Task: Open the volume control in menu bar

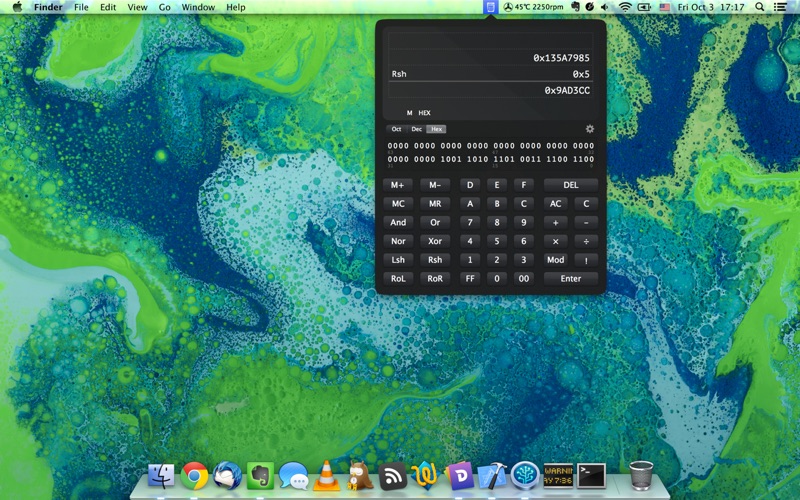Action: [605, 7]
